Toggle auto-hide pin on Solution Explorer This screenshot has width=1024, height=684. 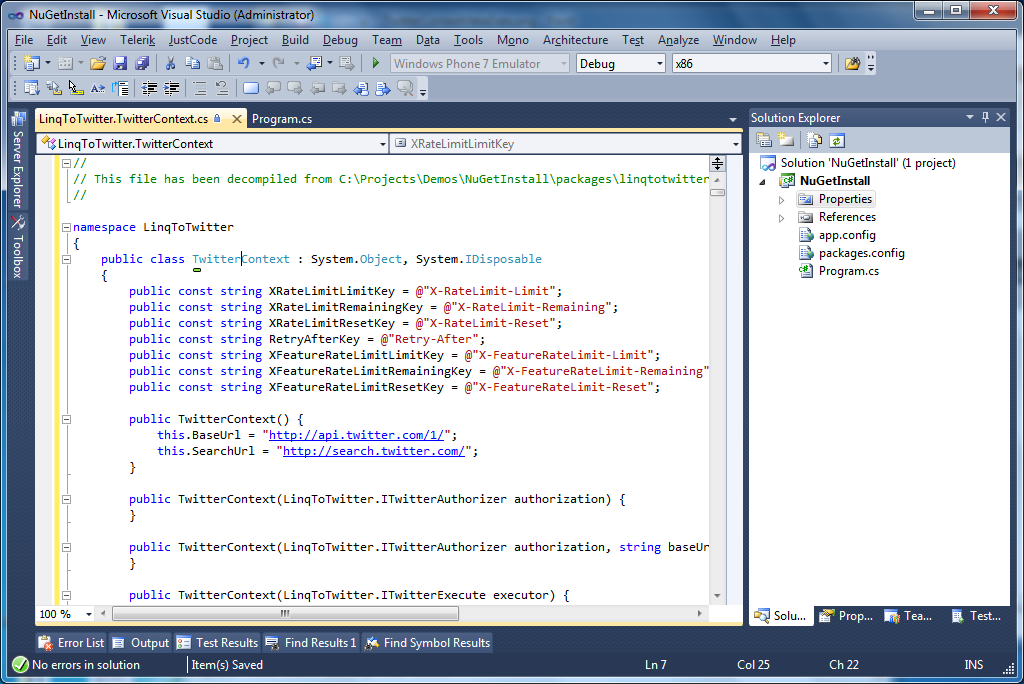point(985,117)
